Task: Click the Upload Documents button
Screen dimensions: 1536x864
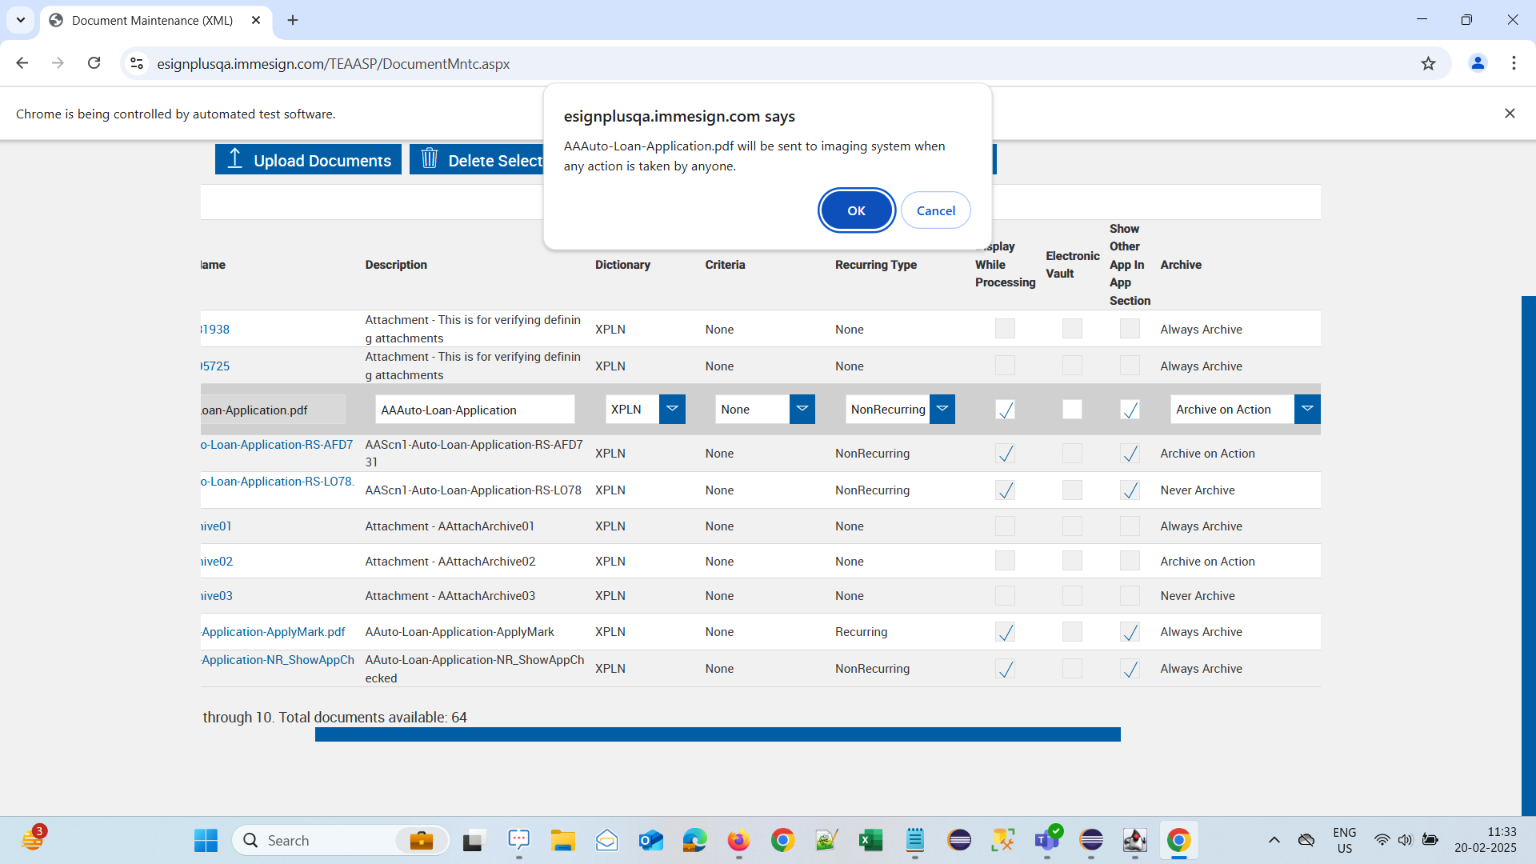Action: (308, 160)
